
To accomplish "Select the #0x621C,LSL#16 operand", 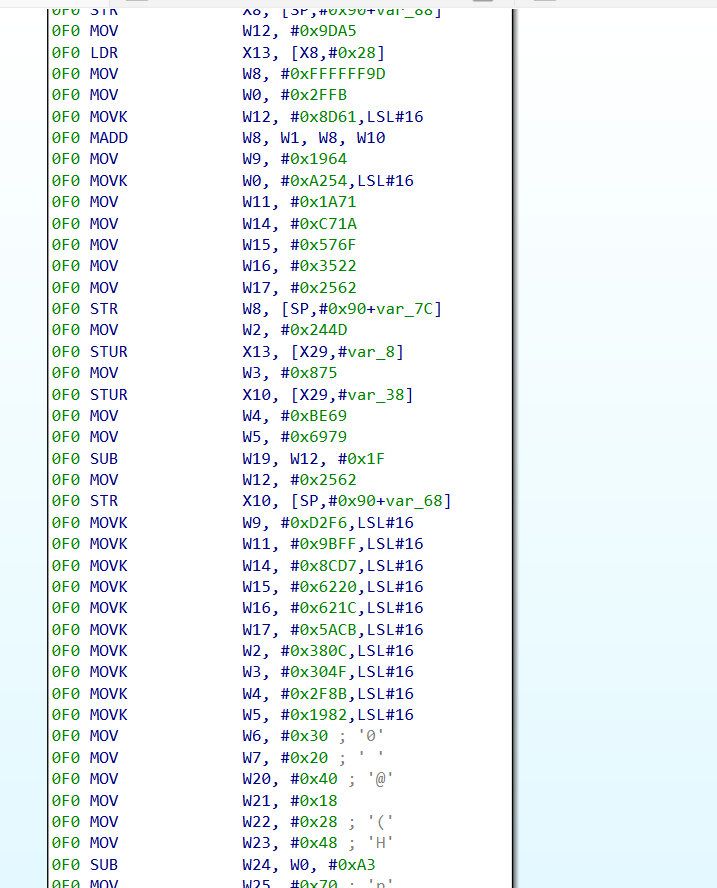I will click(357, 608).
